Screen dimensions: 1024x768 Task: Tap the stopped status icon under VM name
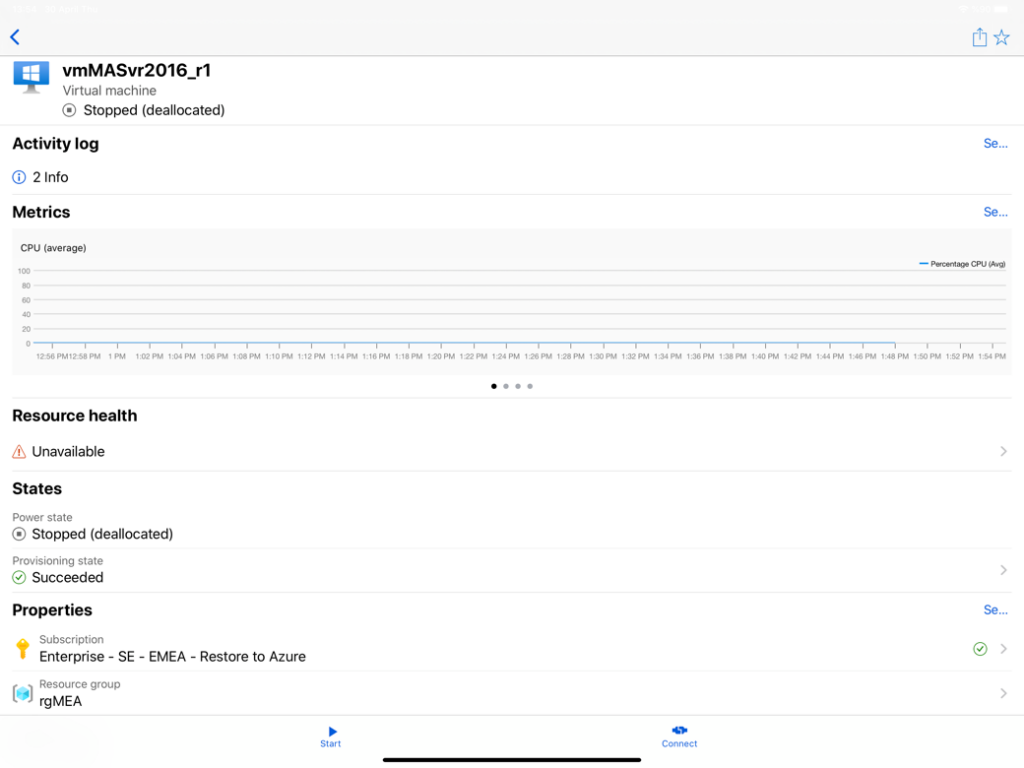tap(69, 110)
